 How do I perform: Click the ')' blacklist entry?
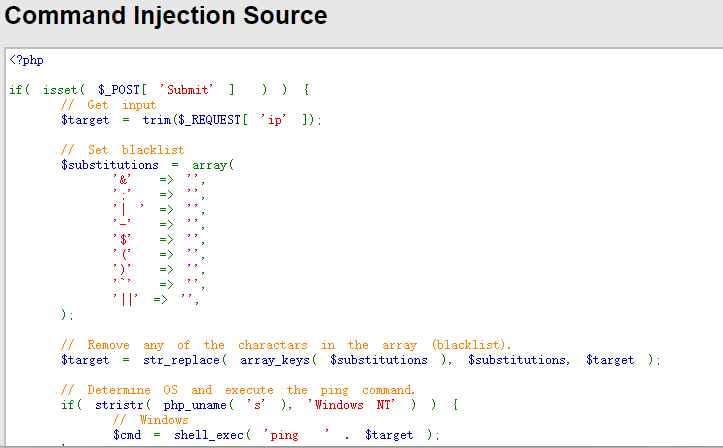(x=123, y=270)
